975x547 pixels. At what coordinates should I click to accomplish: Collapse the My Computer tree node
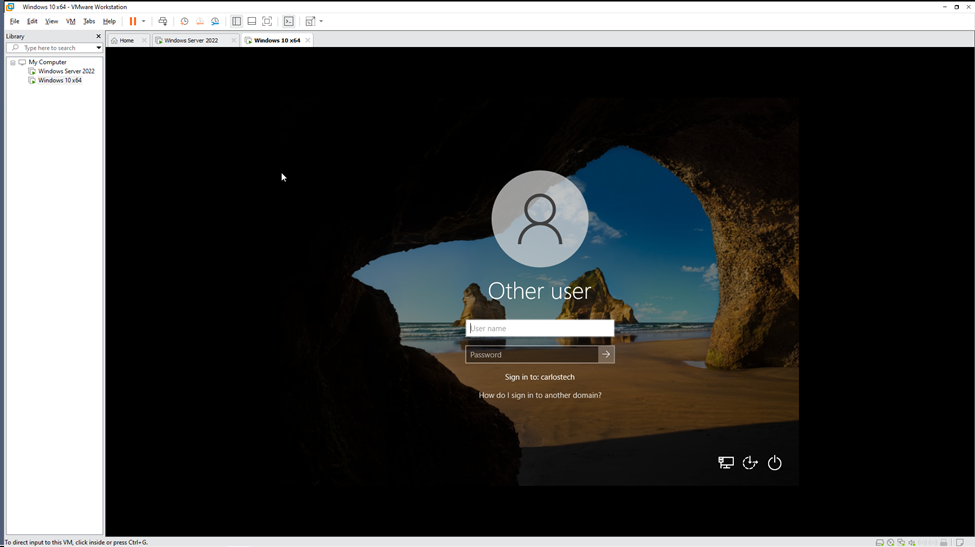13,62
